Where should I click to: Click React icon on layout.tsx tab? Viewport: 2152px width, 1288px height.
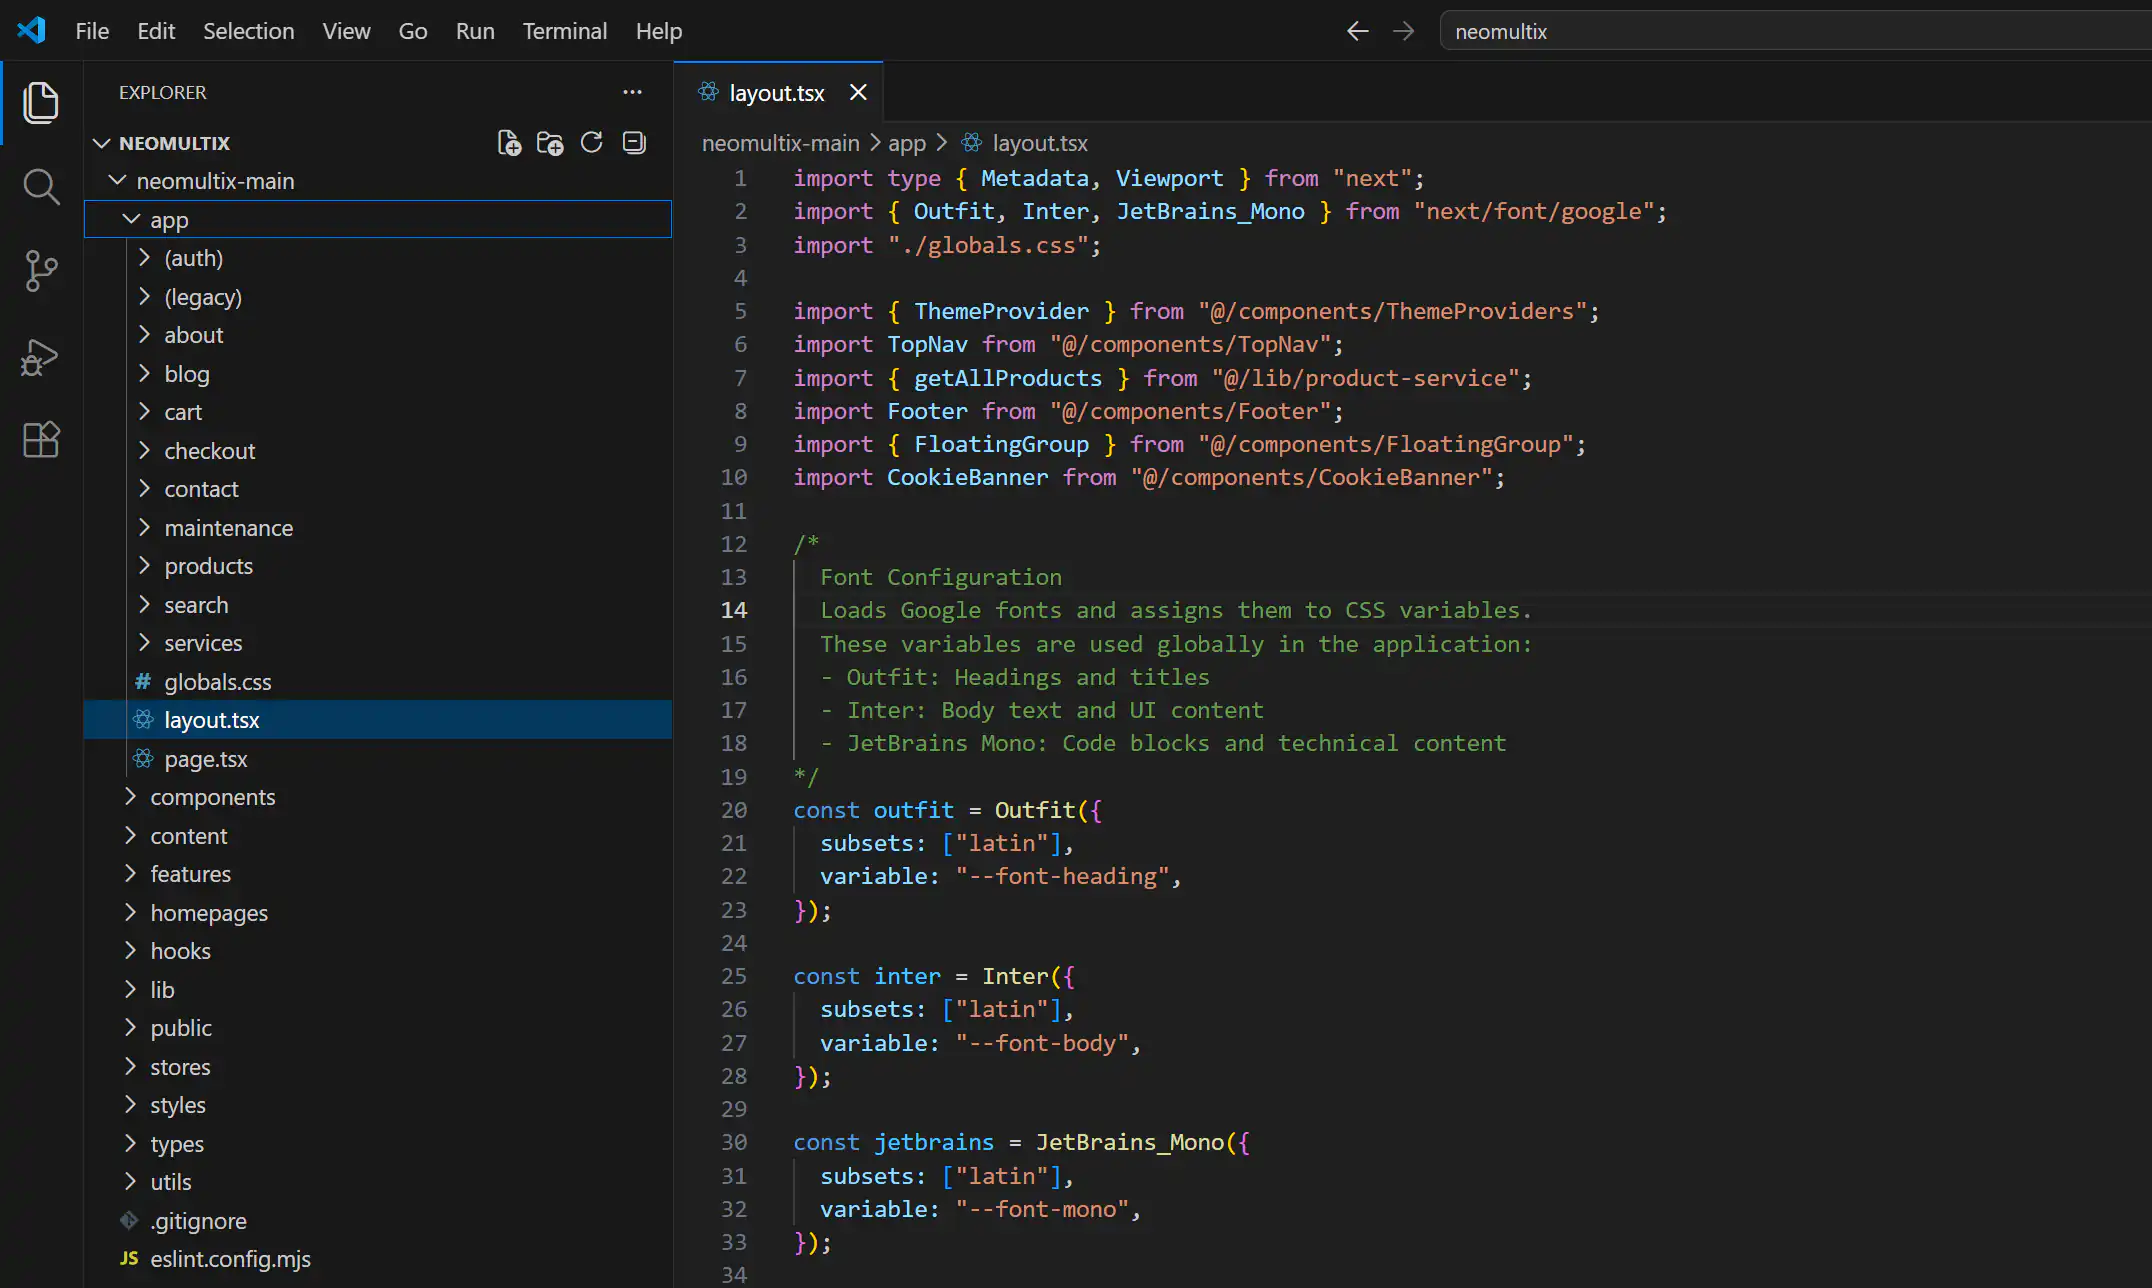click(709, 92)
